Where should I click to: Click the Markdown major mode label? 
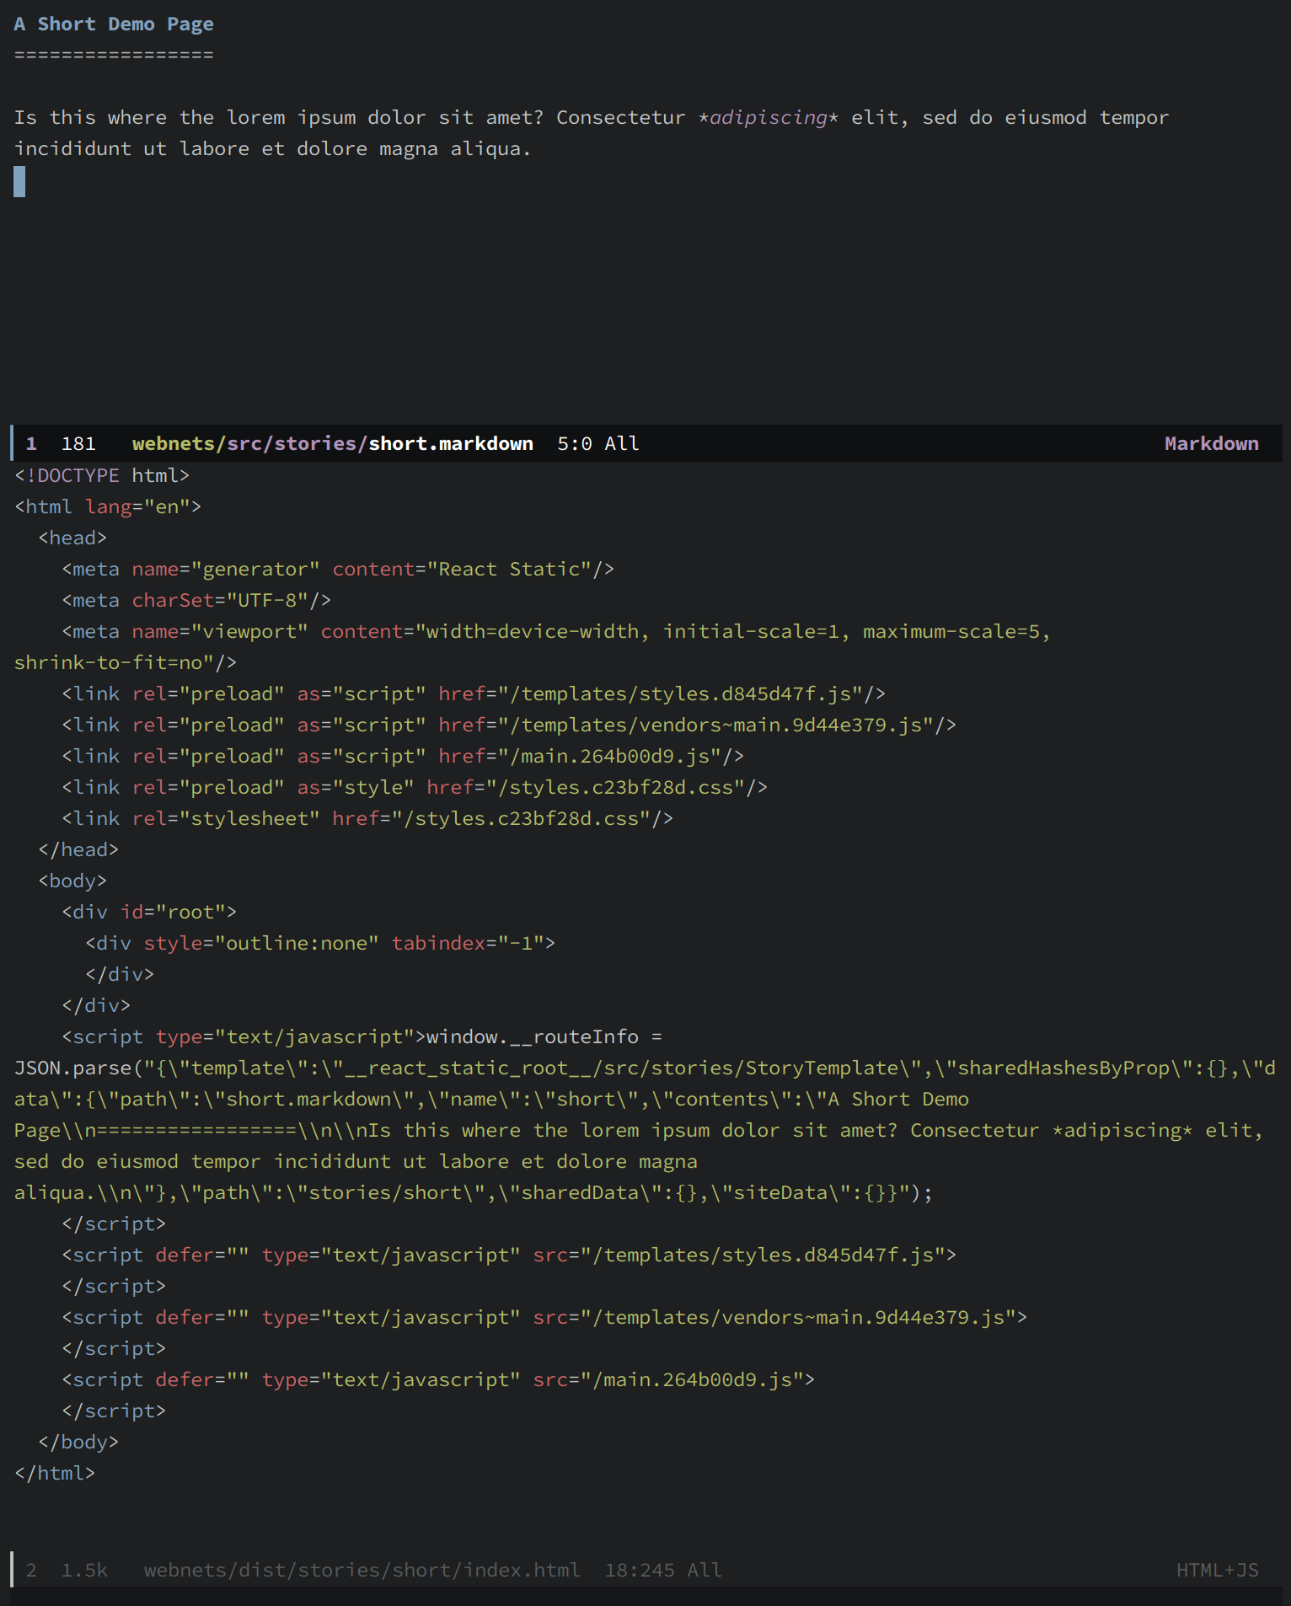1211,444
